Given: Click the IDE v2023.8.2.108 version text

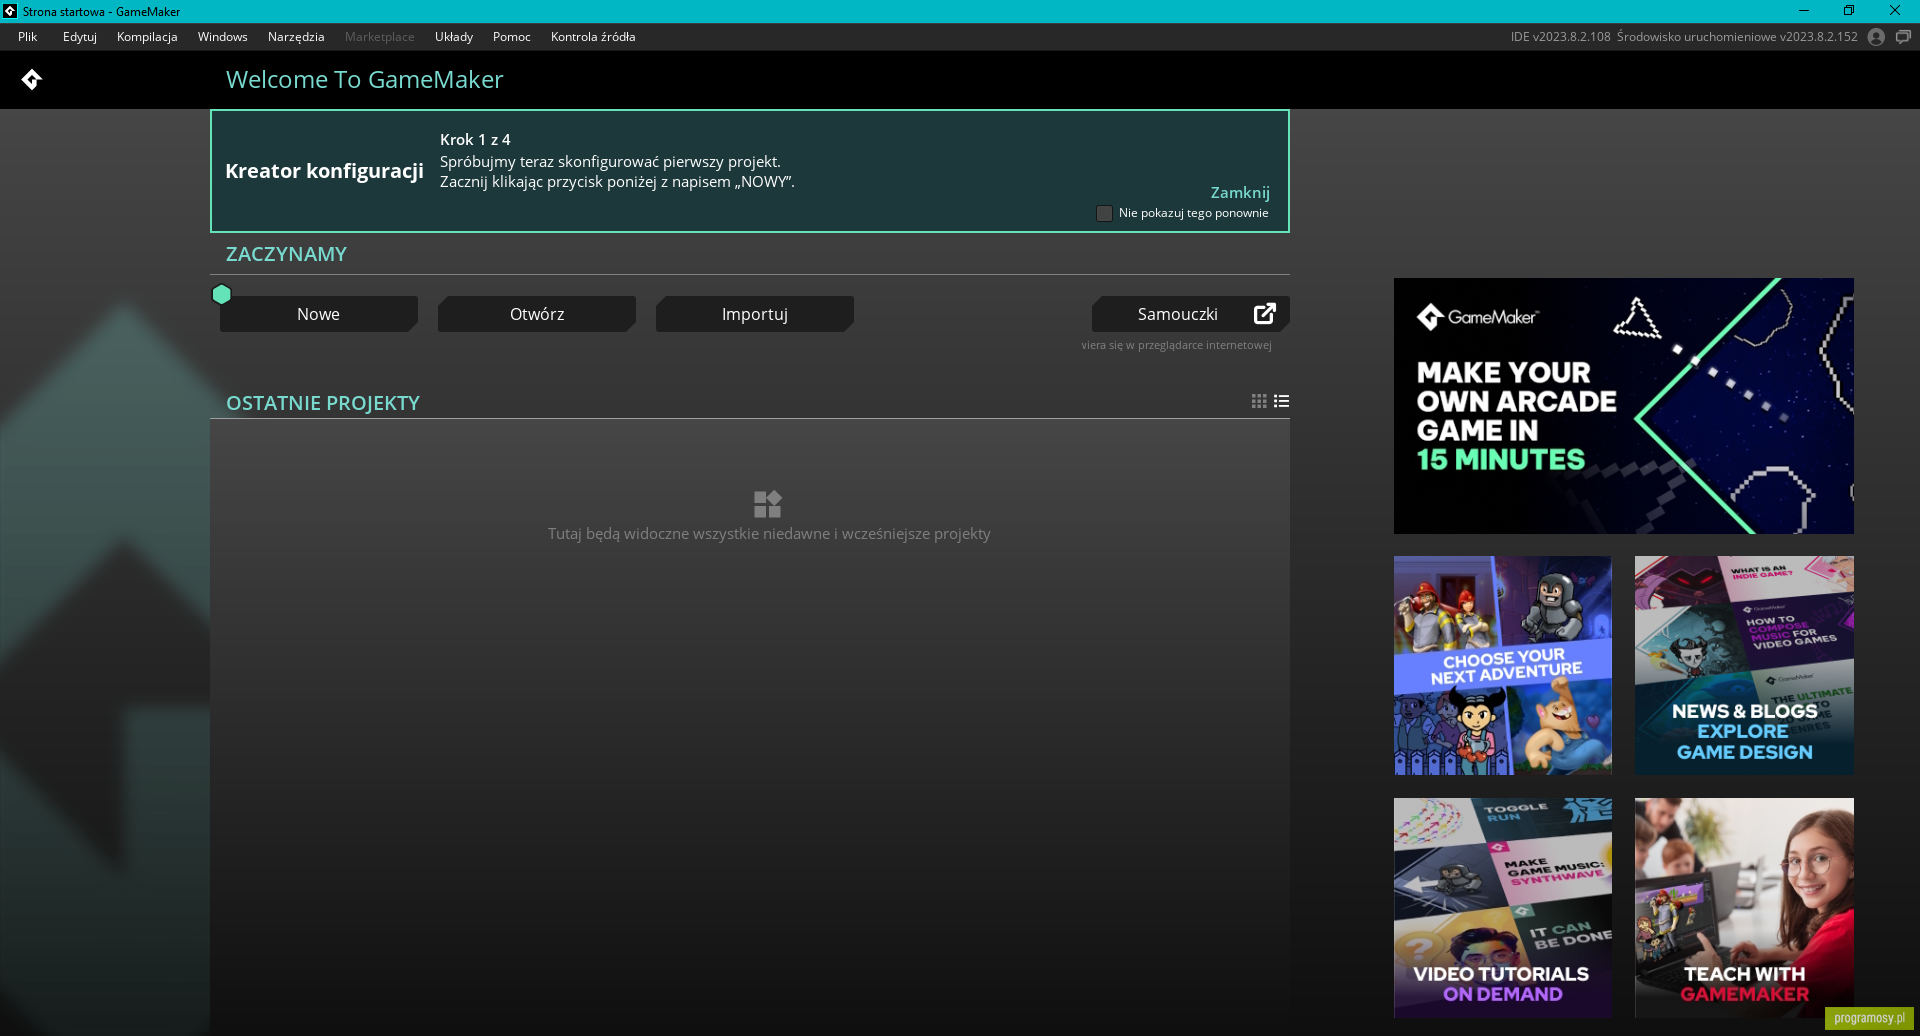Looking at the screenshot, I should [1561, 37].
